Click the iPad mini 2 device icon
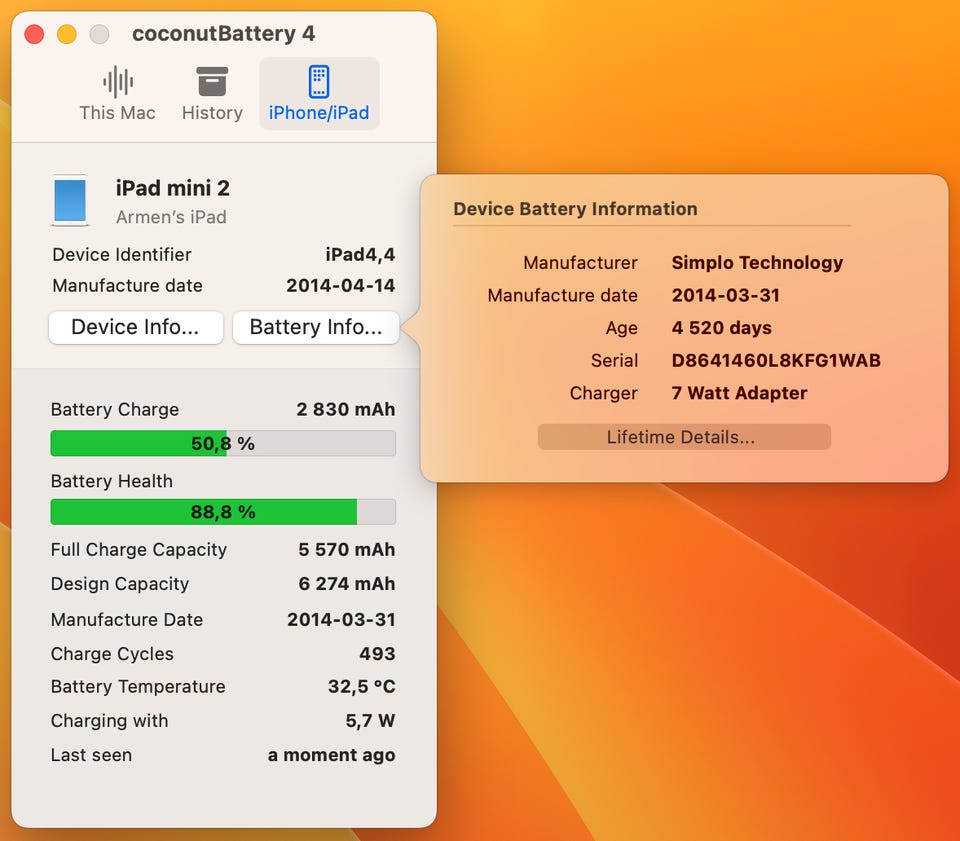This screenshot has height=841, width=960. 70,200
